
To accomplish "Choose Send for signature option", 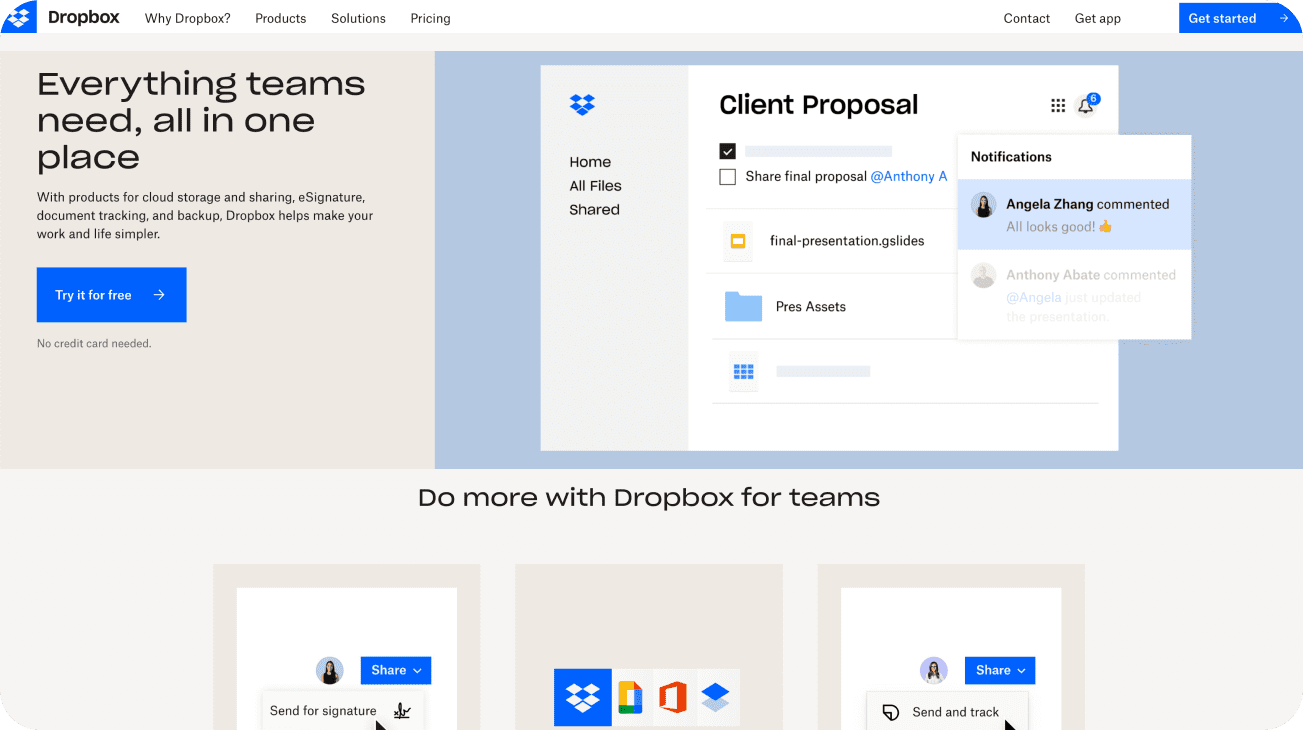I will (323, 711).
